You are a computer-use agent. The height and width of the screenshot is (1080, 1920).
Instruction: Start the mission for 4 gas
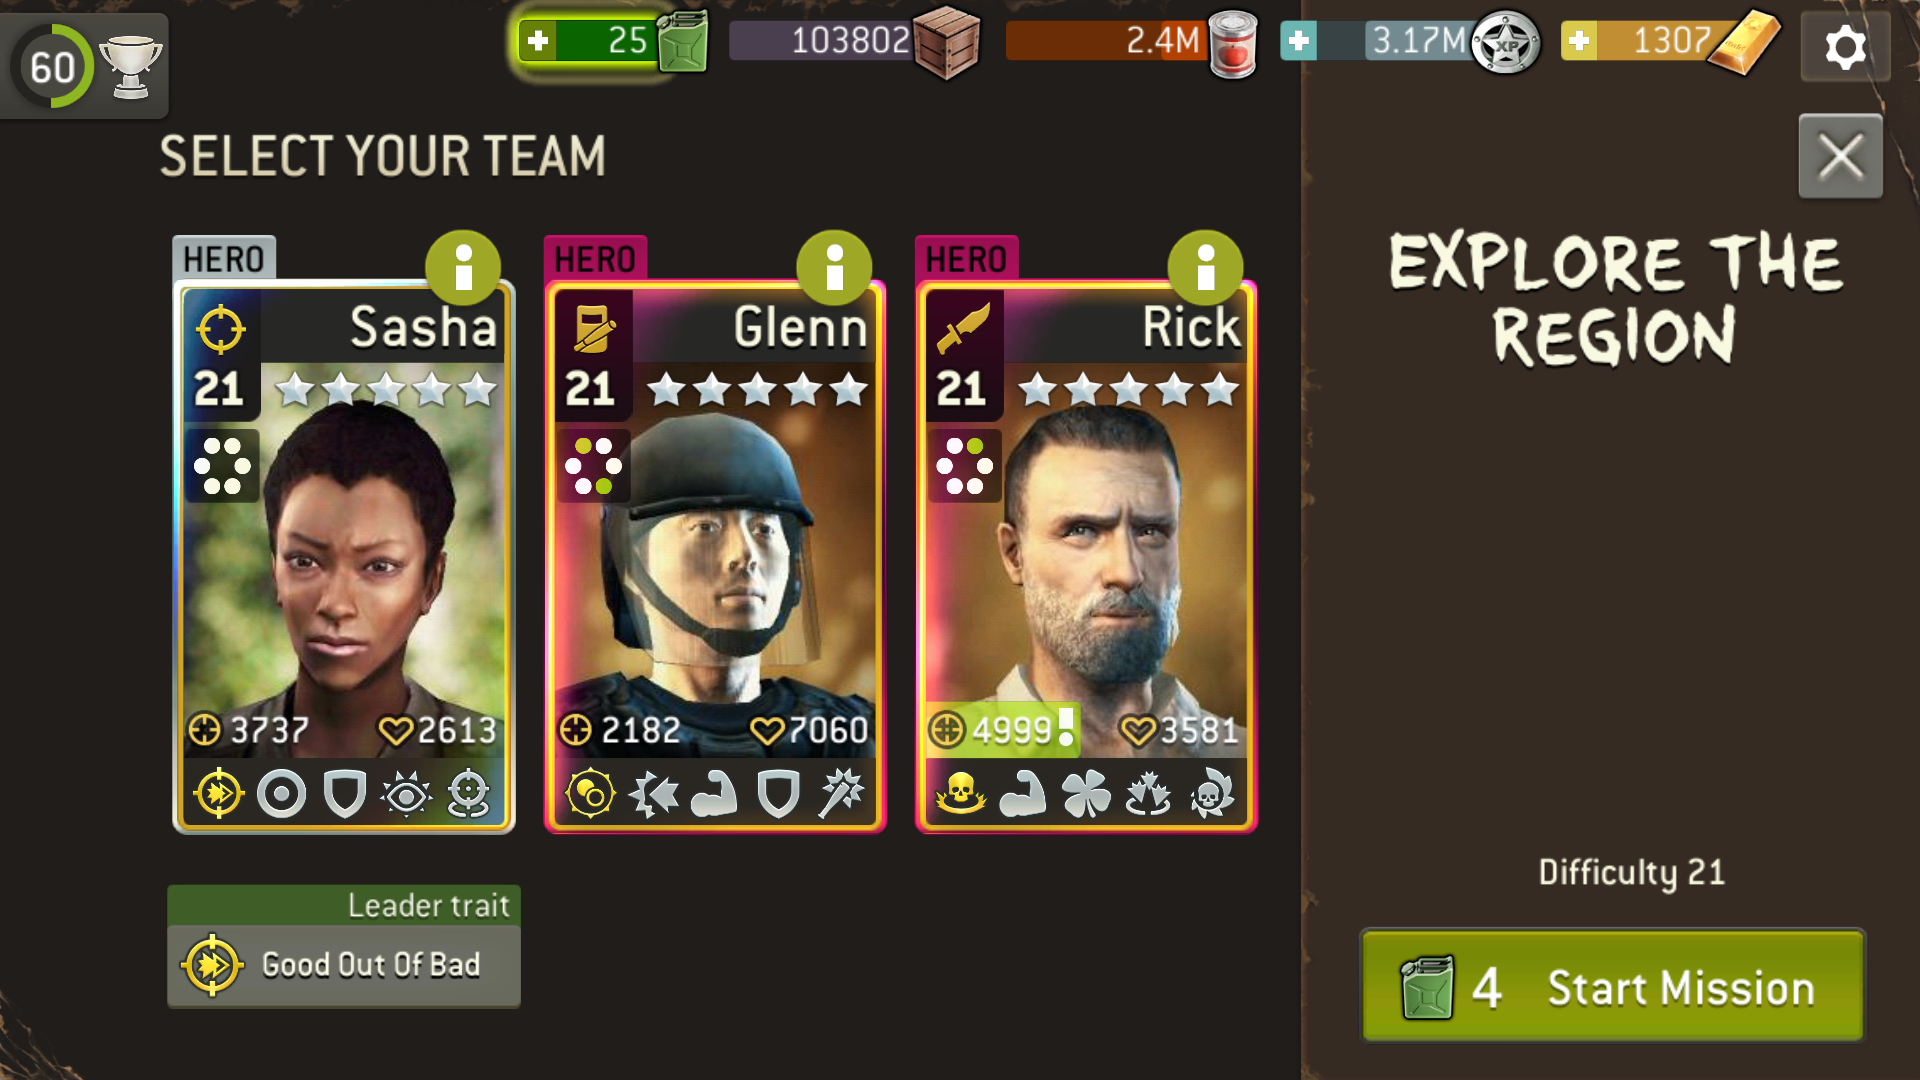pos(1612,986)
